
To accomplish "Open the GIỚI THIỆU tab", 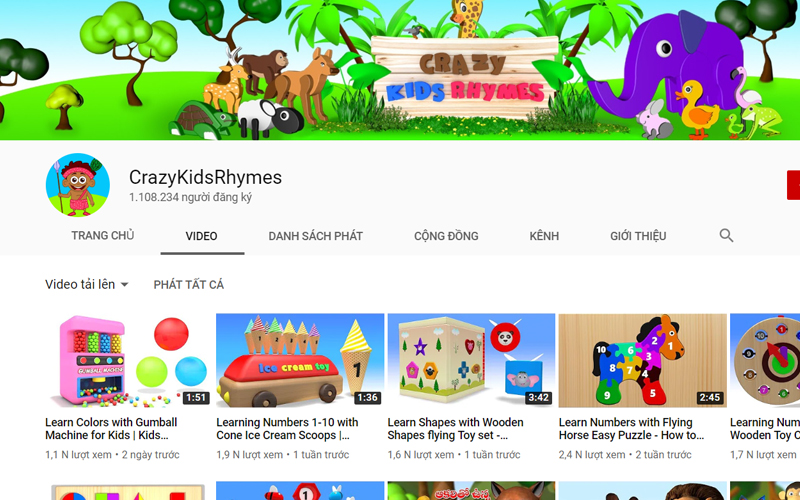I will [638, 236].
